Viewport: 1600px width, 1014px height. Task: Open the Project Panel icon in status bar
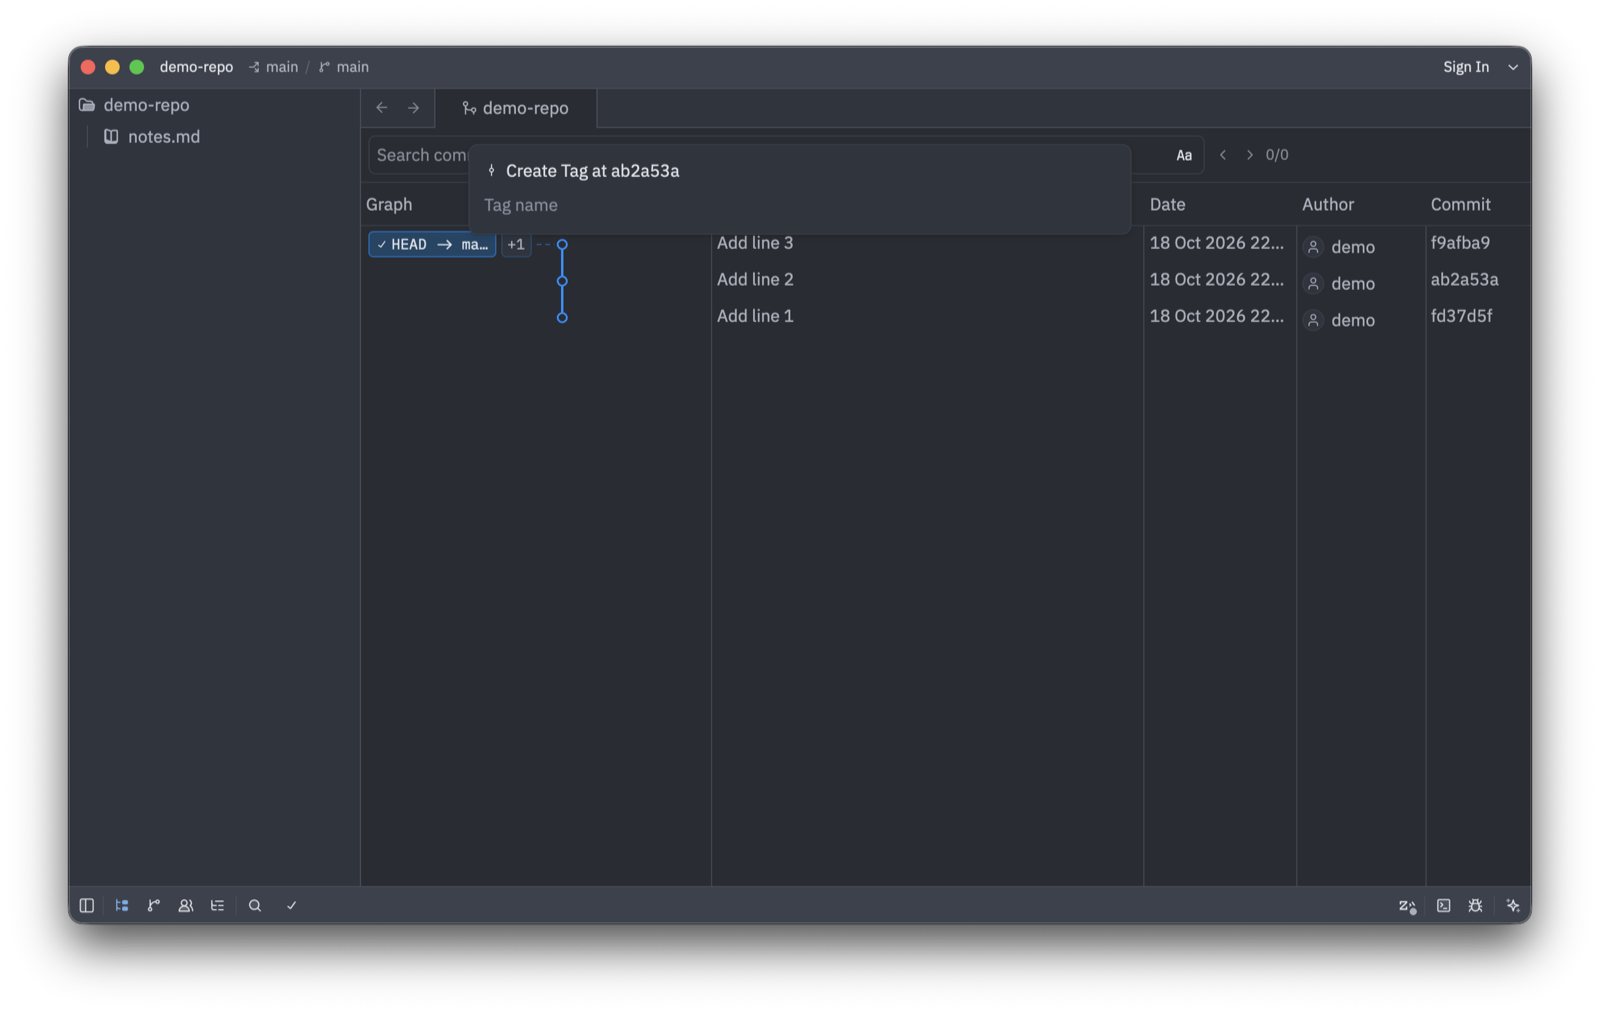[122, 905]
